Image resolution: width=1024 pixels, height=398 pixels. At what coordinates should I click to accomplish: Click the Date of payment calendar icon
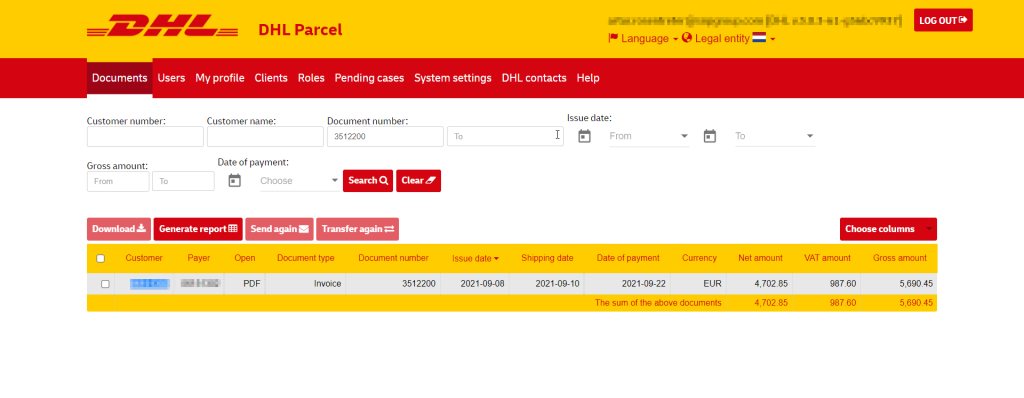click(x=234, y=180)
